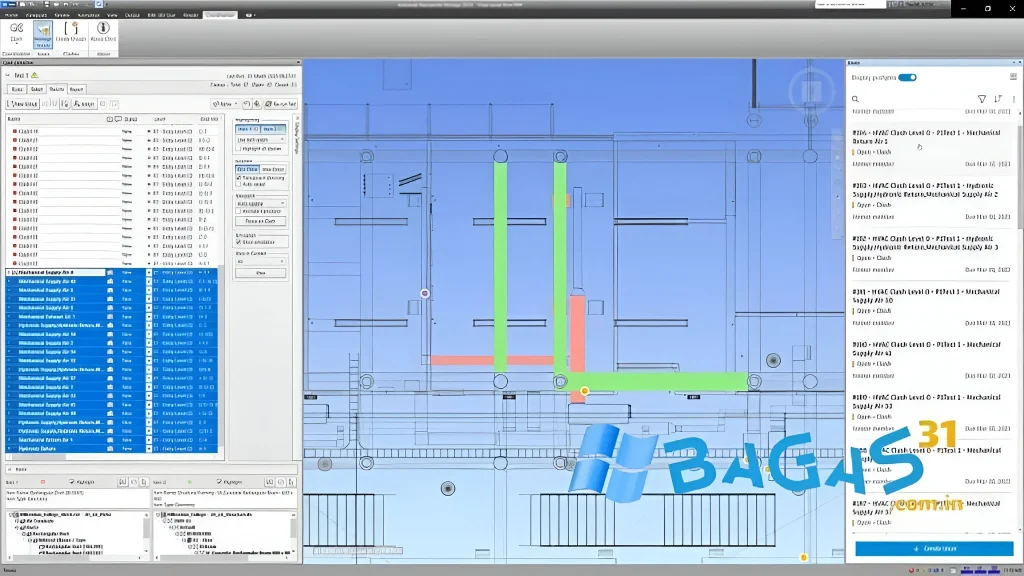Click the blue Create Issue button
Image resolution: width=1024 pixels, height=576 pixels.
pos(934,549)
